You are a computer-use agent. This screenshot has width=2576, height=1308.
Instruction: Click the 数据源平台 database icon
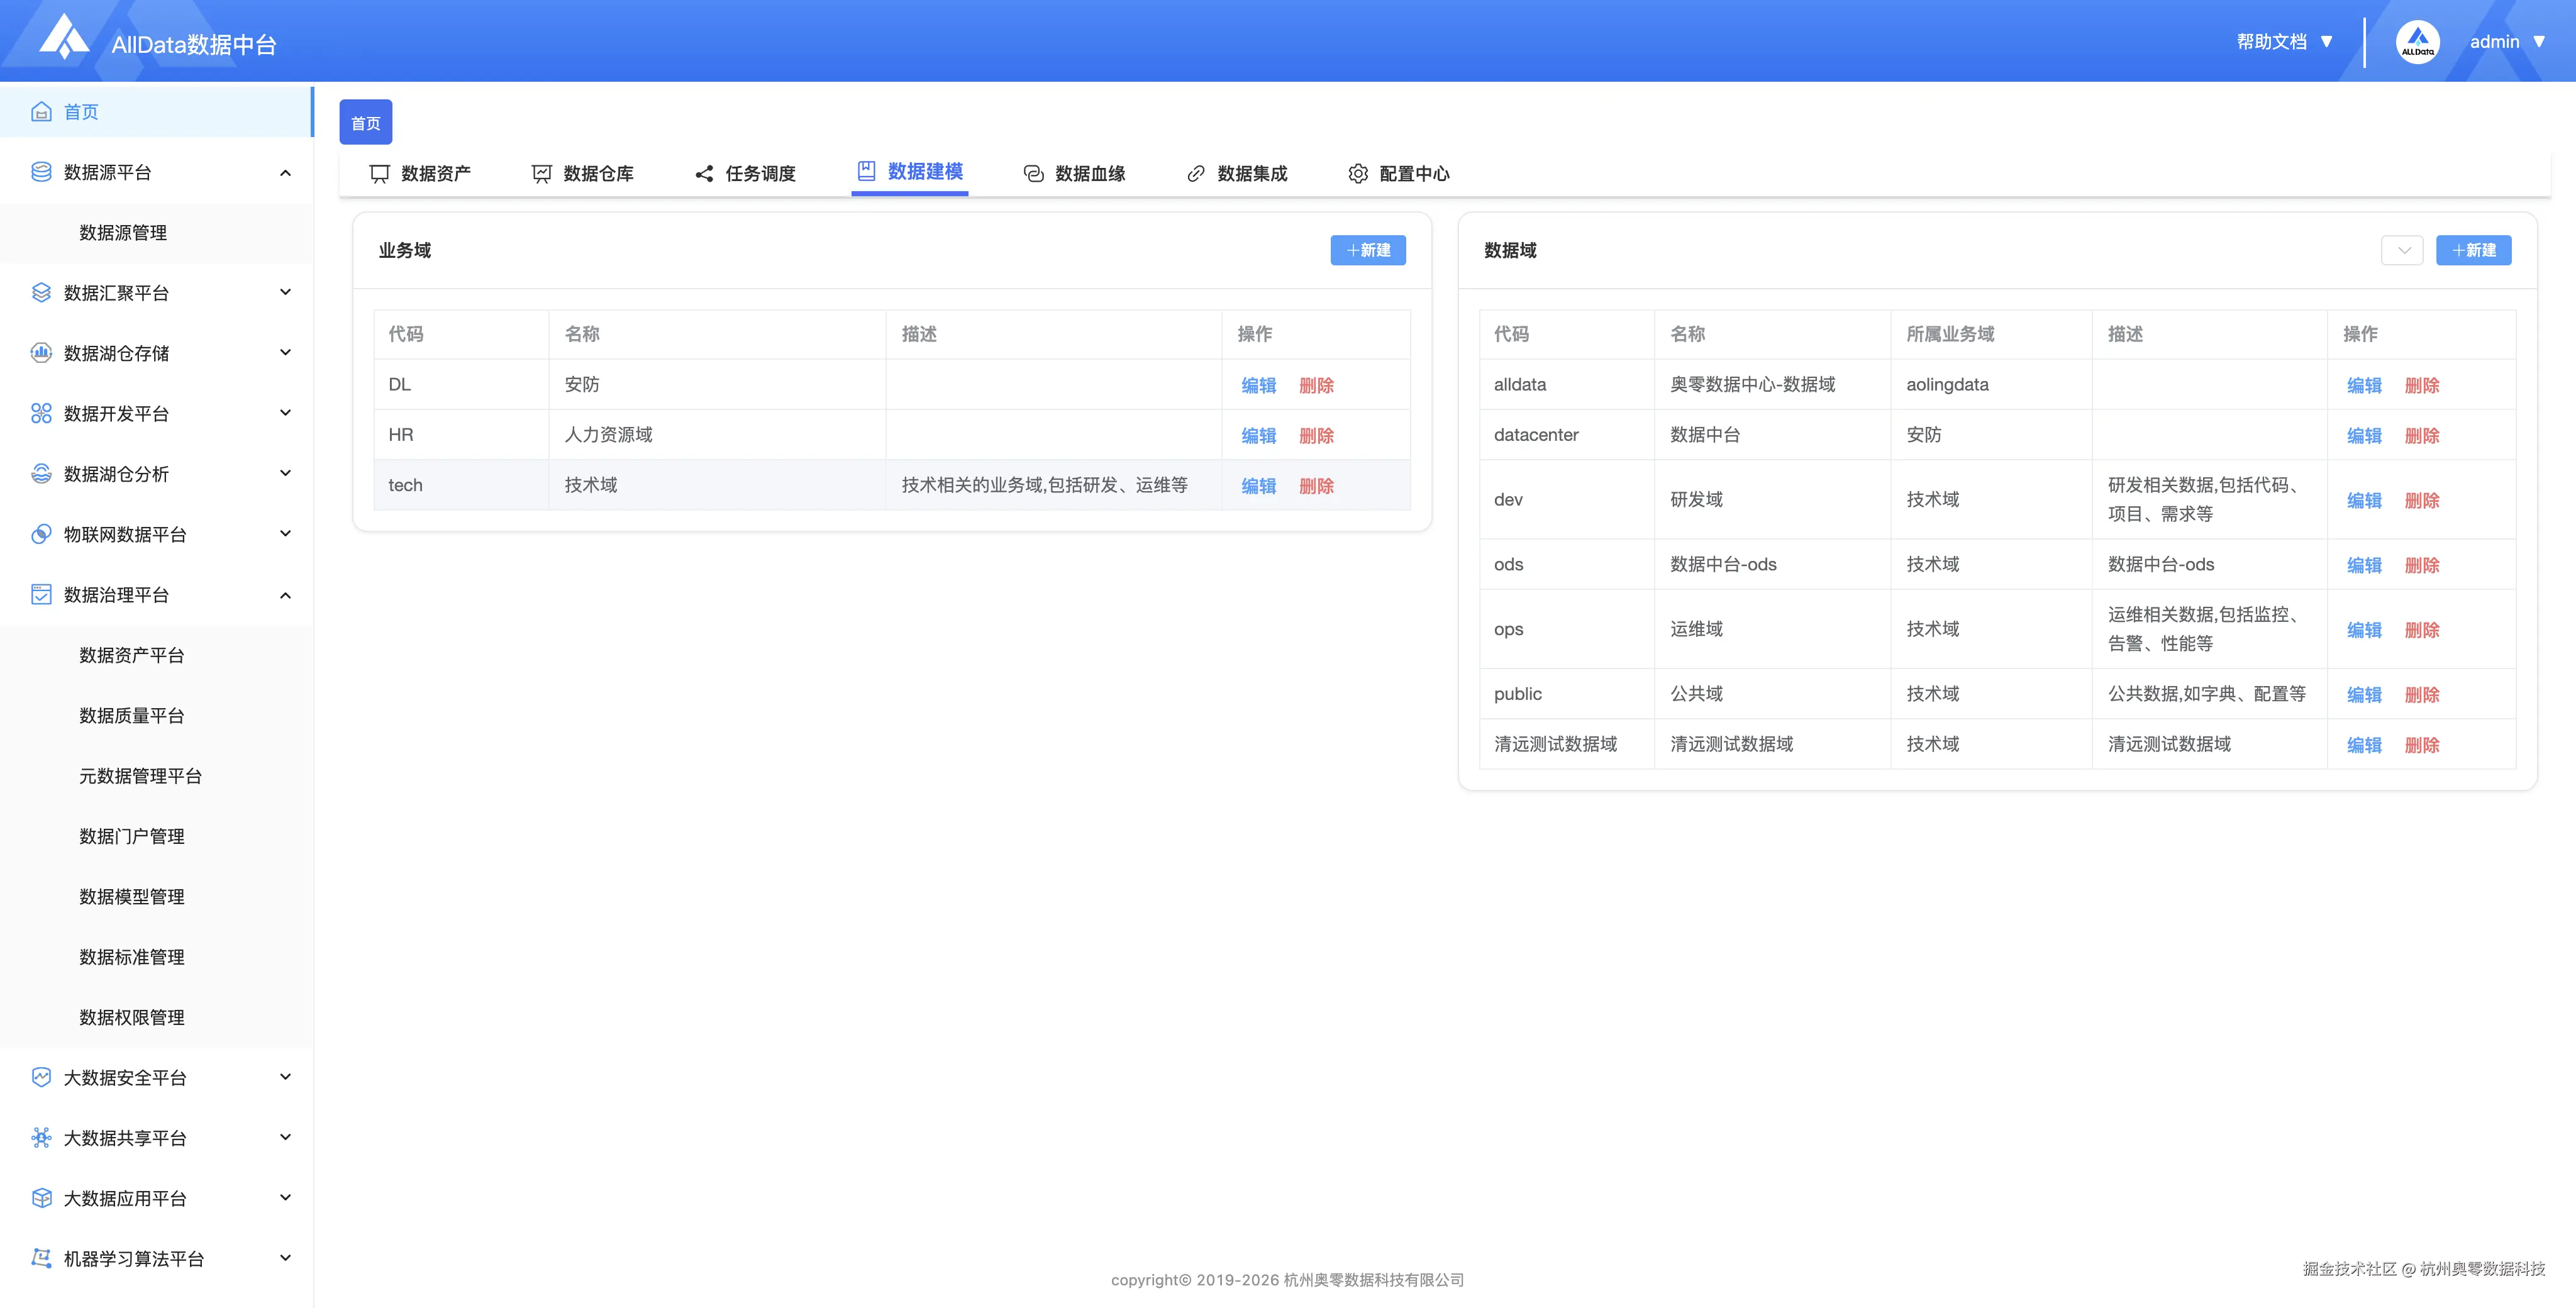(x=41, y=172)
